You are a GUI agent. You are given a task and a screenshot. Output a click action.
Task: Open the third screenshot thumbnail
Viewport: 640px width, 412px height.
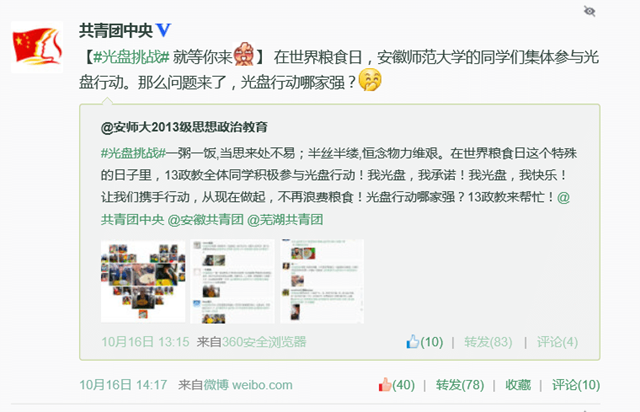click(x=322, y=281)
